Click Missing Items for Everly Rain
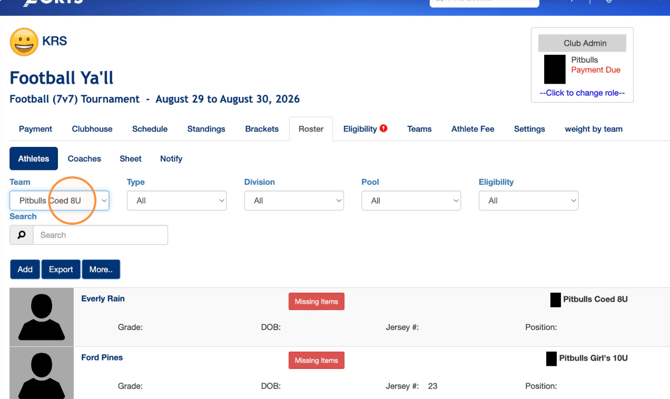The height and width of the screenshot is (399, 670). (316, 302)
